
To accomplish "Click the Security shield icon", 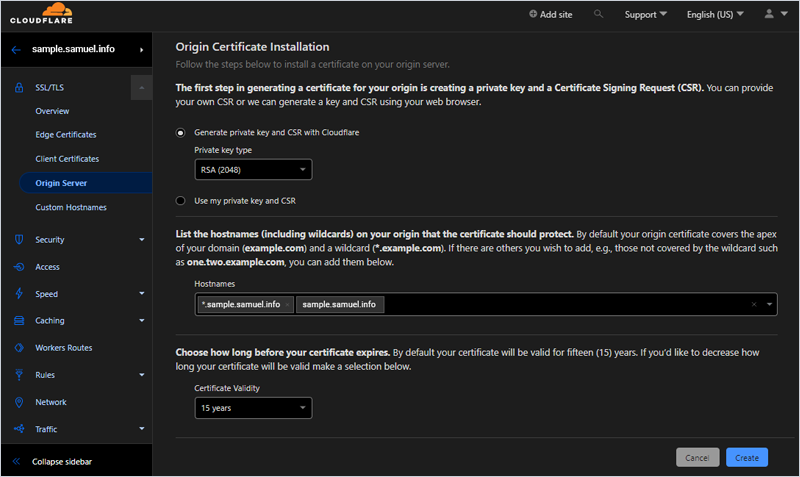I will pos(19,239).
